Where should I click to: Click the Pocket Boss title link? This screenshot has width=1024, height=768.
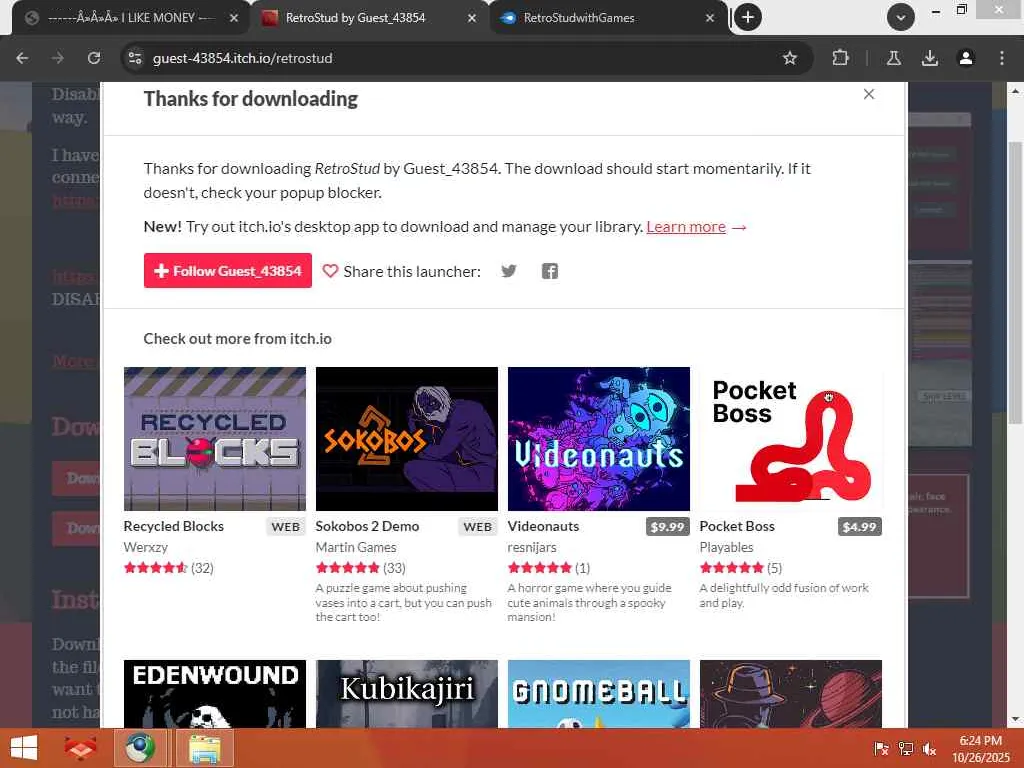point(737,526)
